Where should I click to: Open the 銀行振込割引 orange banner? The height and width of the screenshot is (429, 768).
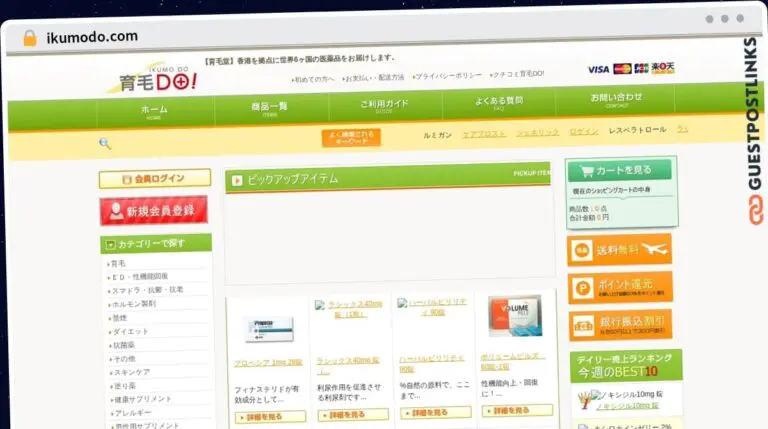621,325
